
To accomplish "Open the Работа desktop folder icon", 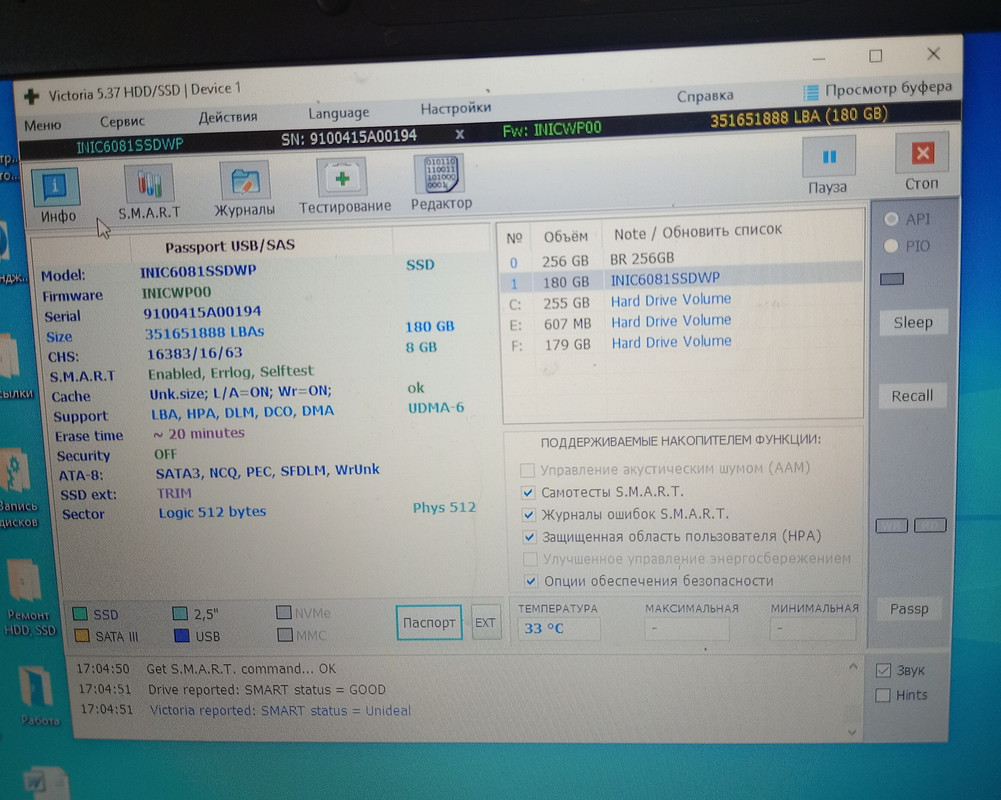I will pos(38,695).
